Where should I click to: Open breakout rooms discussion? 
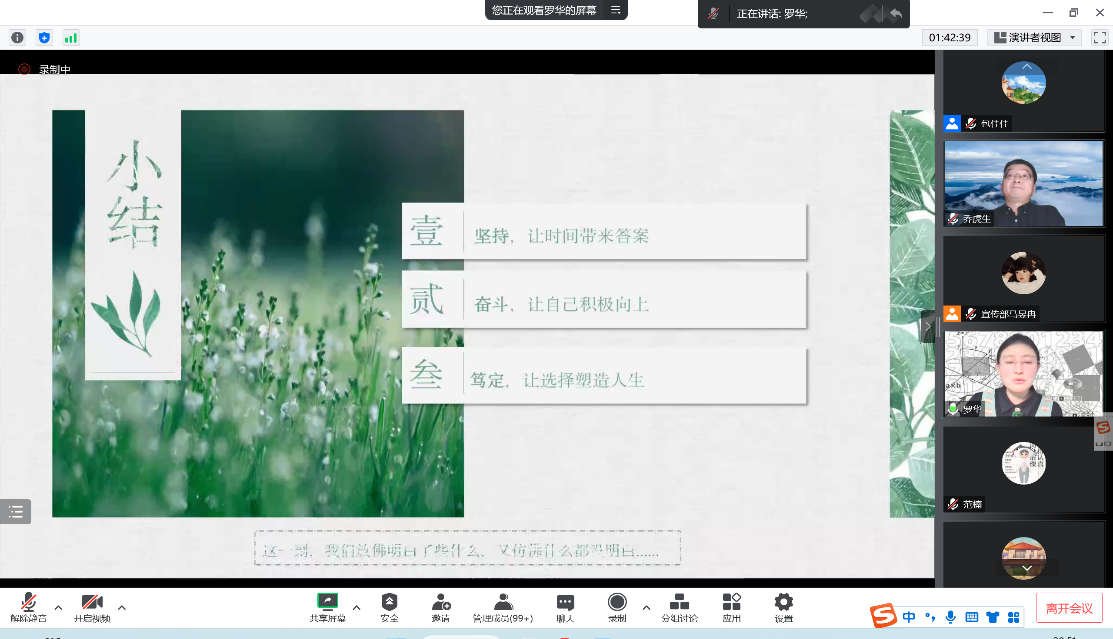click(x=679, y=603)
